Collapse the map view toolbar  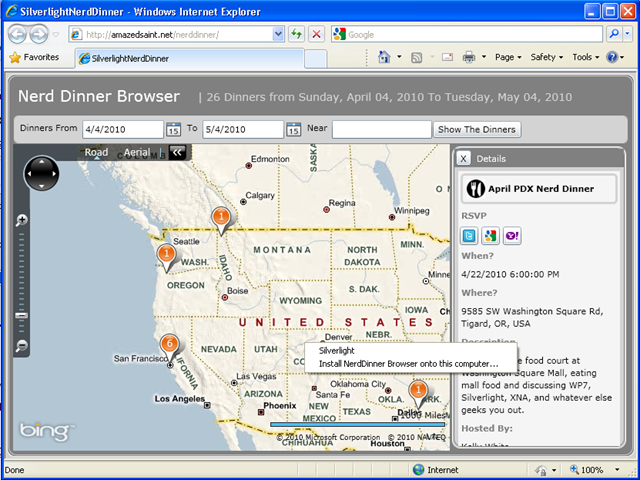(x=177, y=153)
